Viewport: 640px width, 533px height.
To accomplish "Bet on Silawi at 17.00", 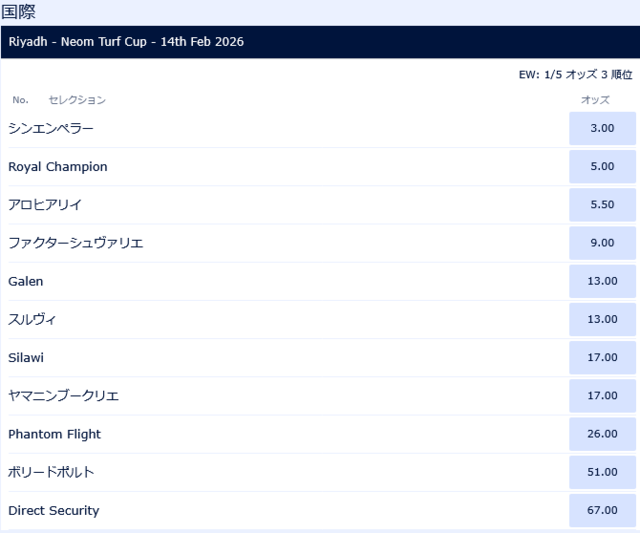I will point(602,357).
